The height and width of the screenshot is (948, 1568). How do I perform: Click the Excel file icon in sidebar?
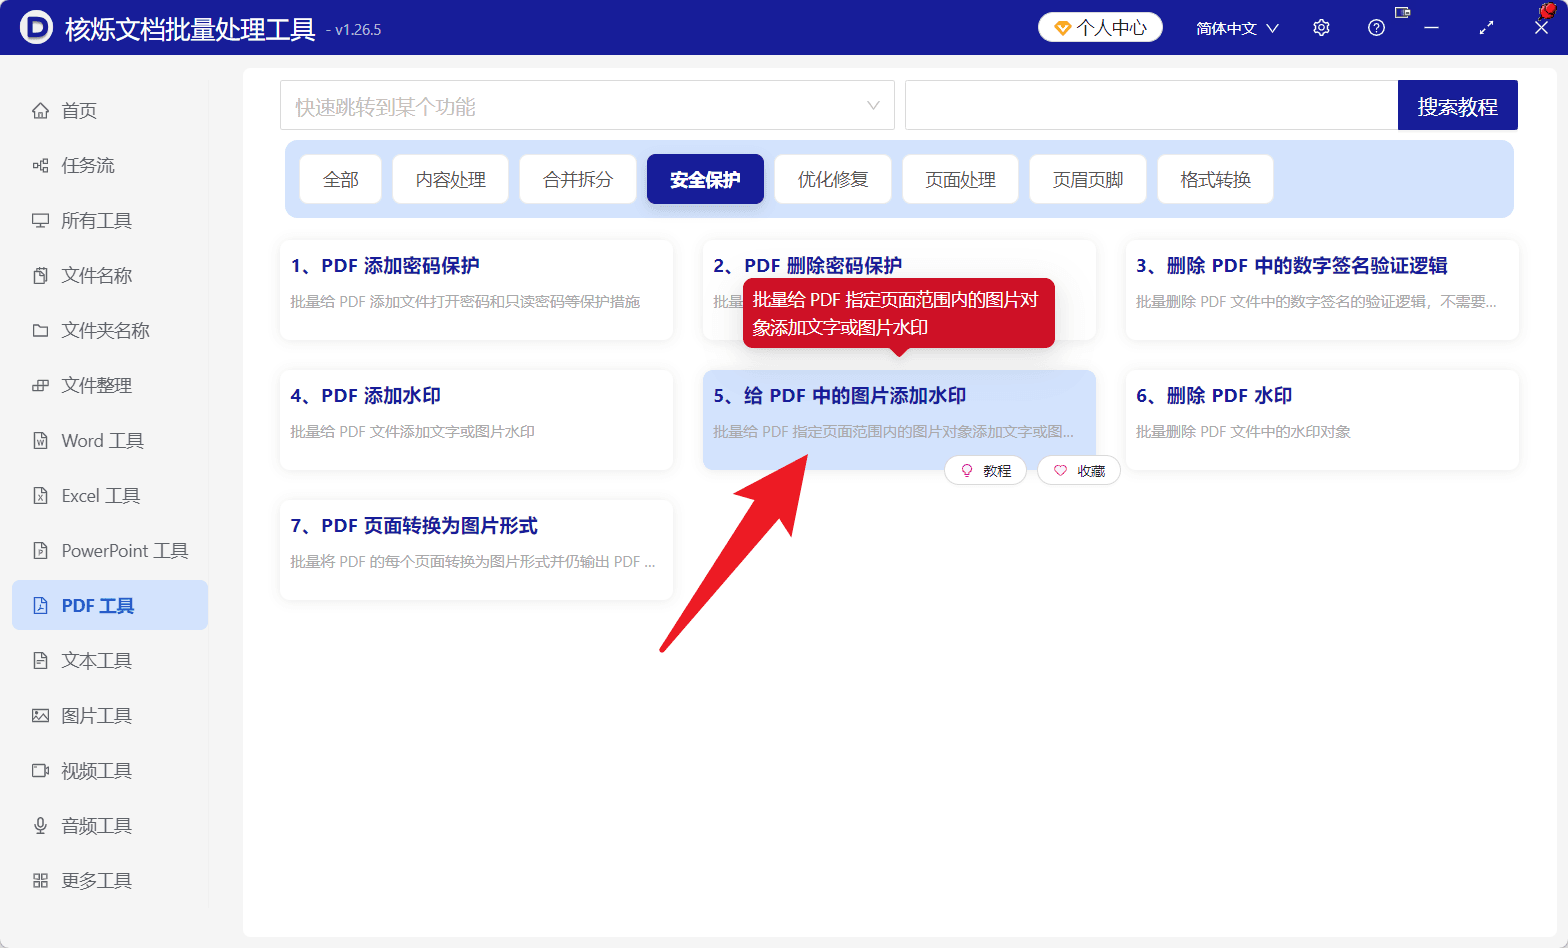(x=40, y=495)
